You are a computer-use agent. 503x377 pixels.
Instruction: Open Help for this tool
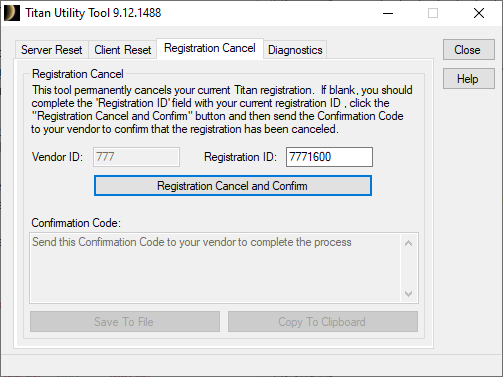(469, 79)
